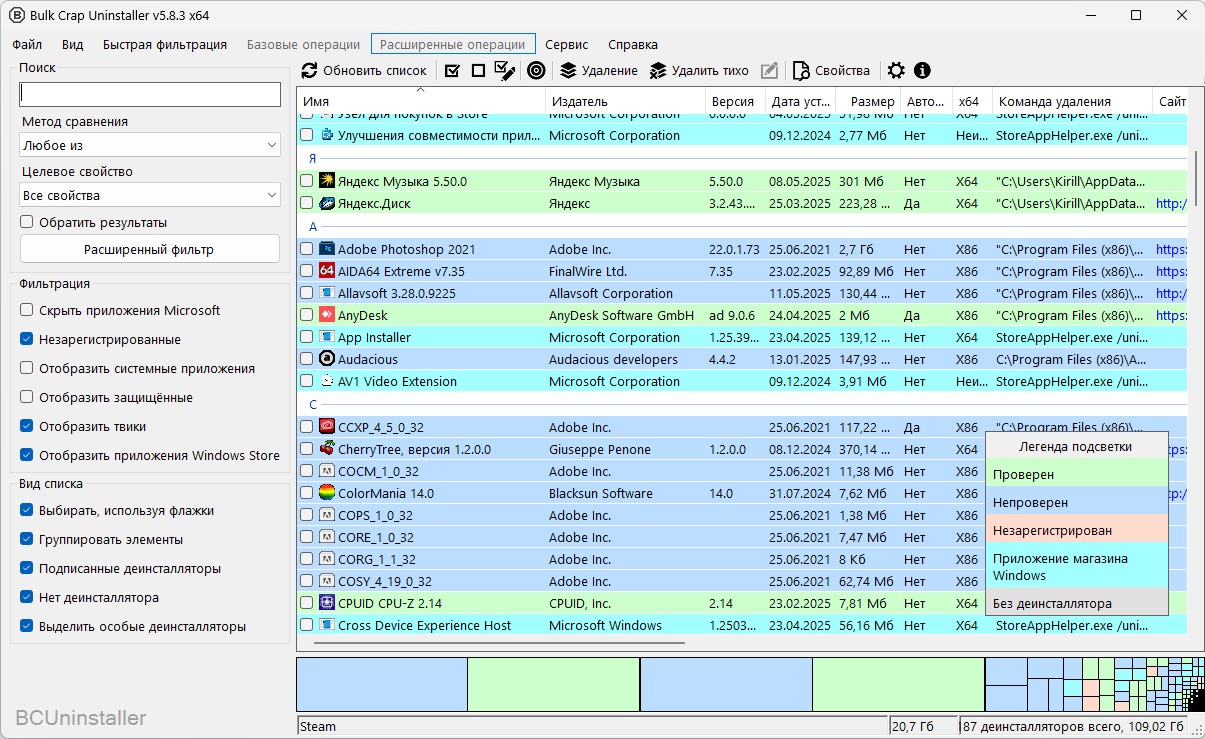Click the App Installer app icon
The image size is (1205, 739).
click(x=326, y=337)
